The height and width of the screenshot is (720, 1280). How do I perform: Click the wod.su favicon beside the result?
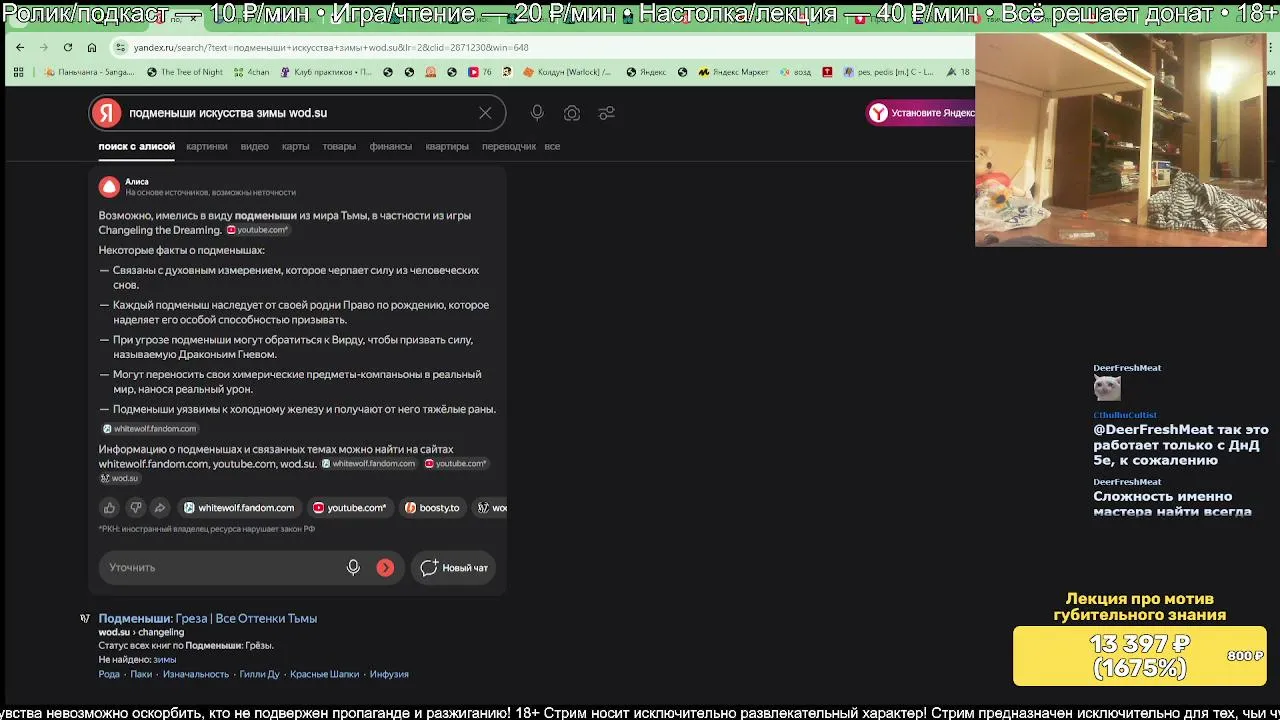pyautogui.click(x=85, y=619)
